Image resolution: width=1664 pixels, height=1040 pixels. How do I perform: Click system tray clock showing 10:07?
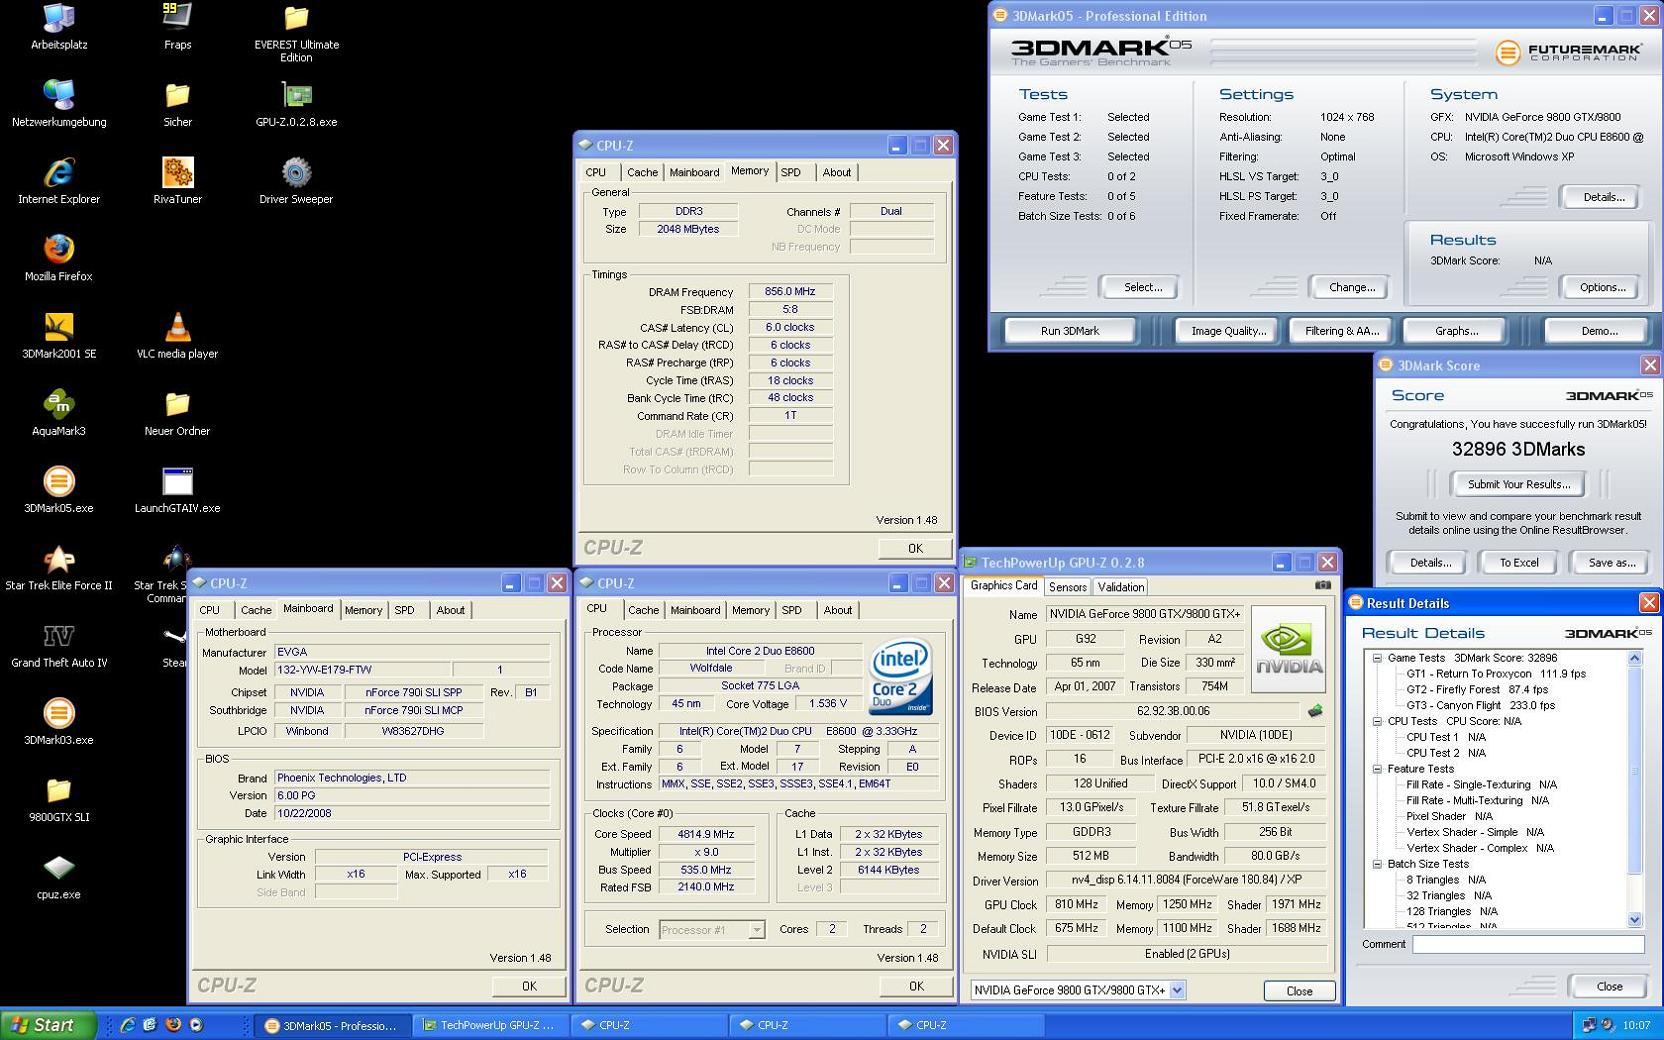click(1636, 1025)
